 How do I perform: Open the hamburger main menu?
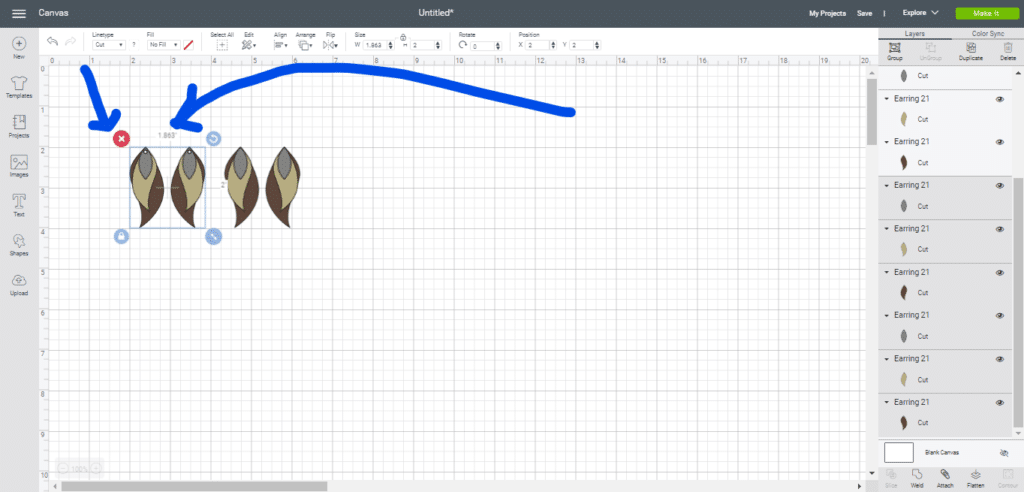tap(18, 13)
